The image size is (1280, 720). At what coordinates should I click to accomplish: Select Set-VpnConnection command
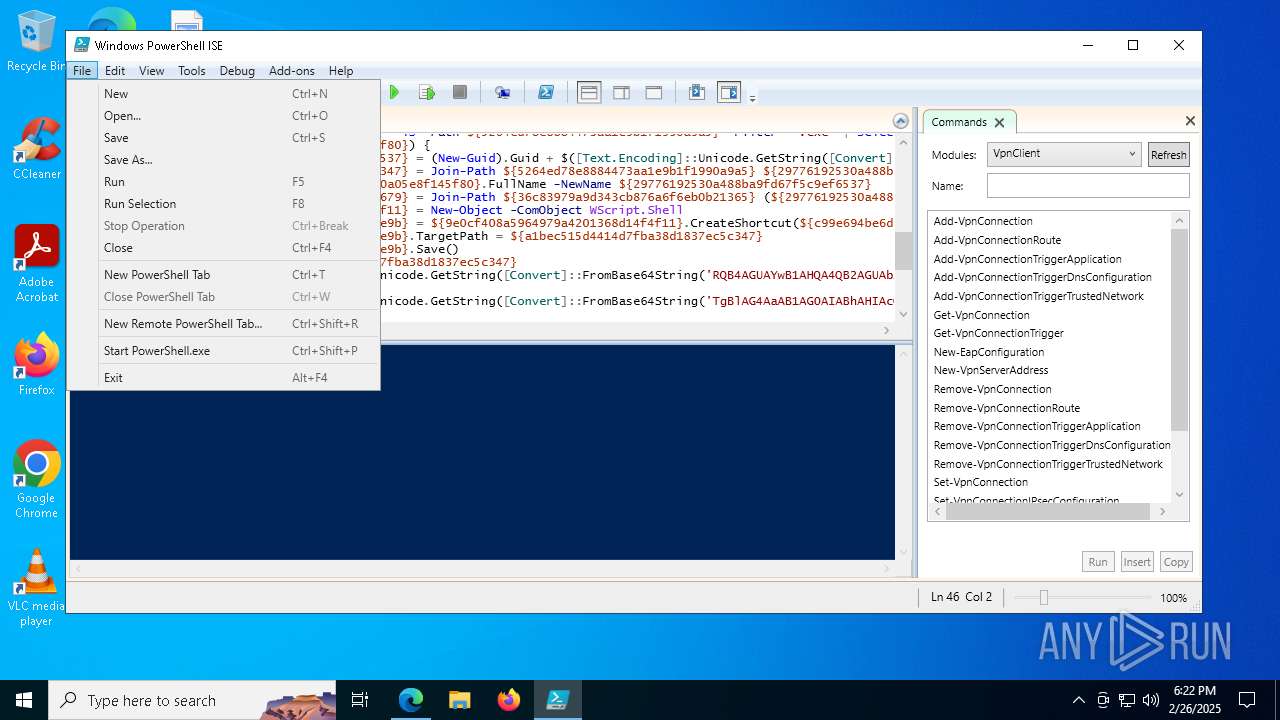point(980,482)
